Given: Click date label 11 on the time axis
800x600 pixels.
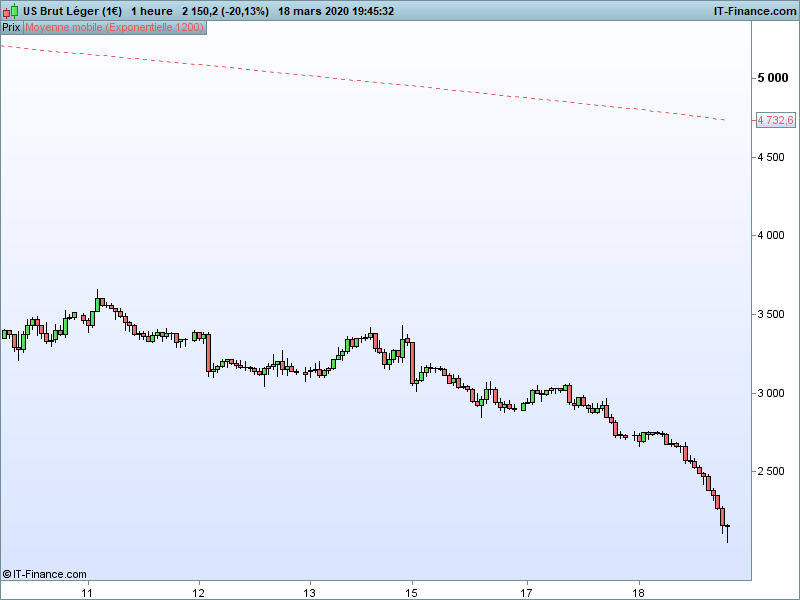Looking at the screenshot, I should click(x=87, y=592).
